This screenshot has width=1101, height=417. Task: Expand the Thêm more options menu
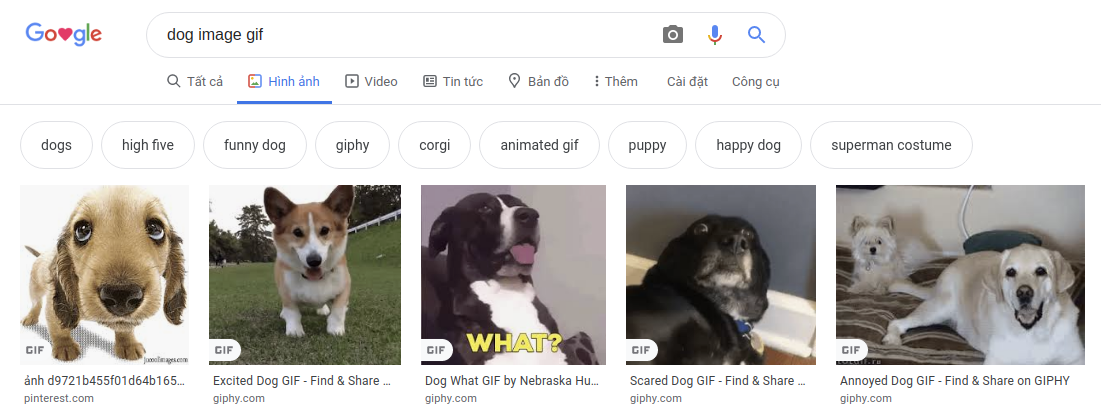615,81
